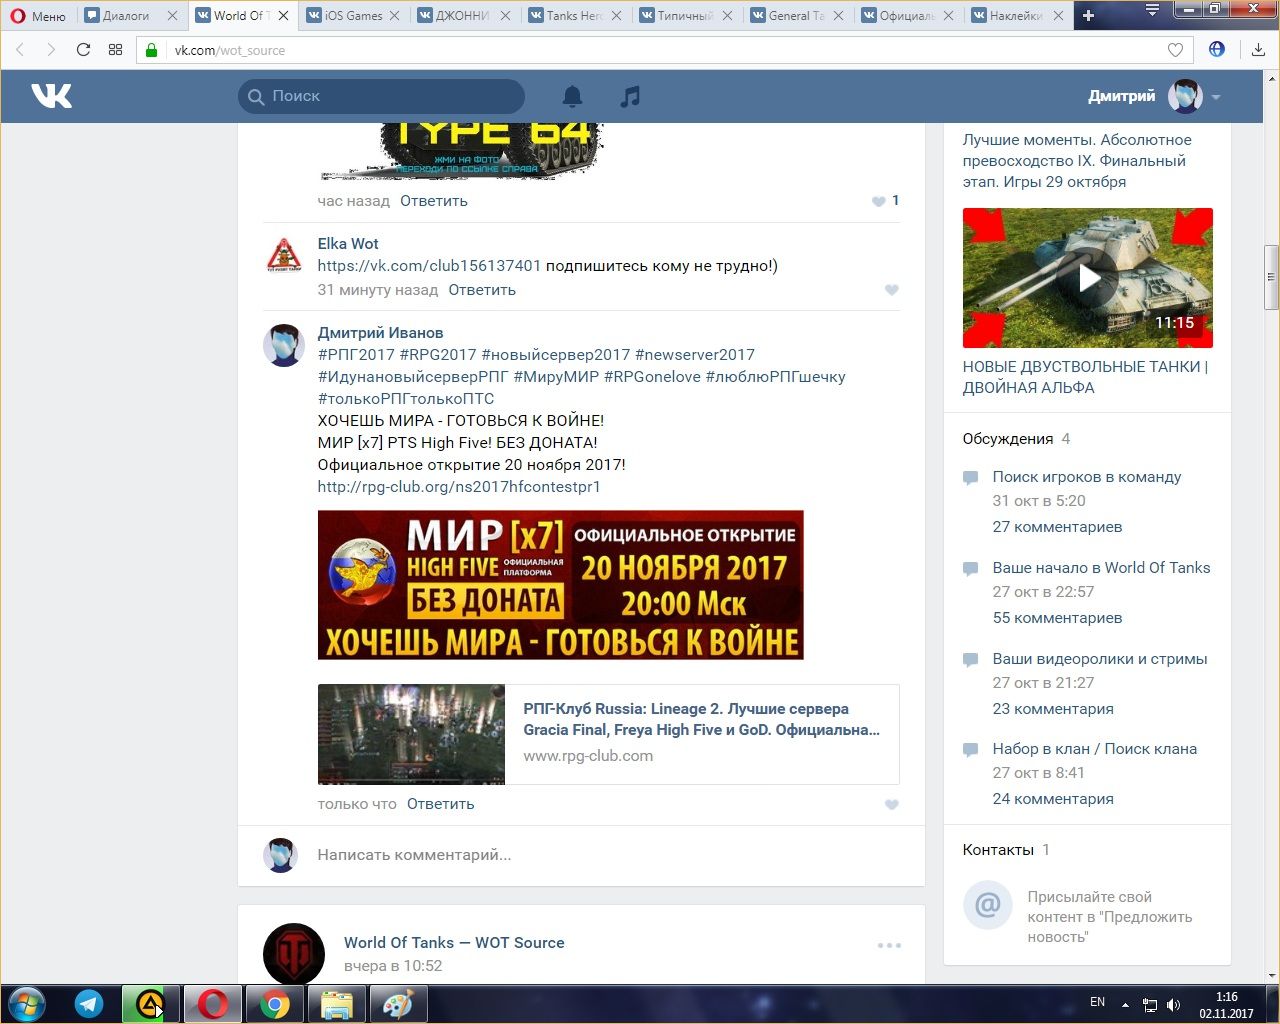Open Windows Start button
This screenshot has width=1280, height=1024.
[27, 1004]
